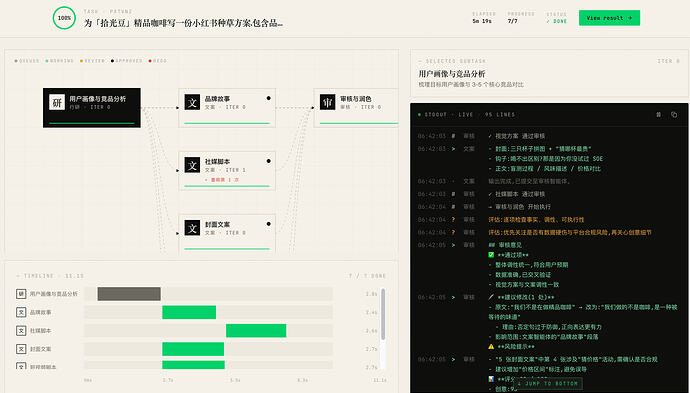Click log line 数据准确,已交叉验证
This screenshot has width=690, height=393.
[x=520, y=275]
